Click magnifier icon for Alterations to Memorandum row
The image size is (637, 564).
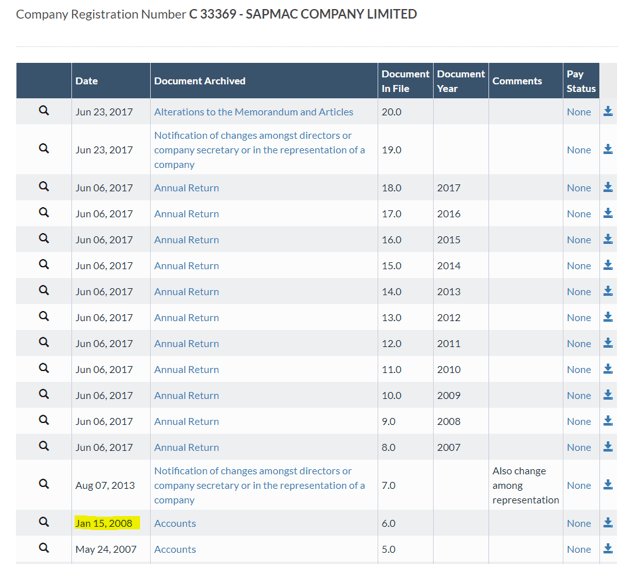(x=44, y=112)
